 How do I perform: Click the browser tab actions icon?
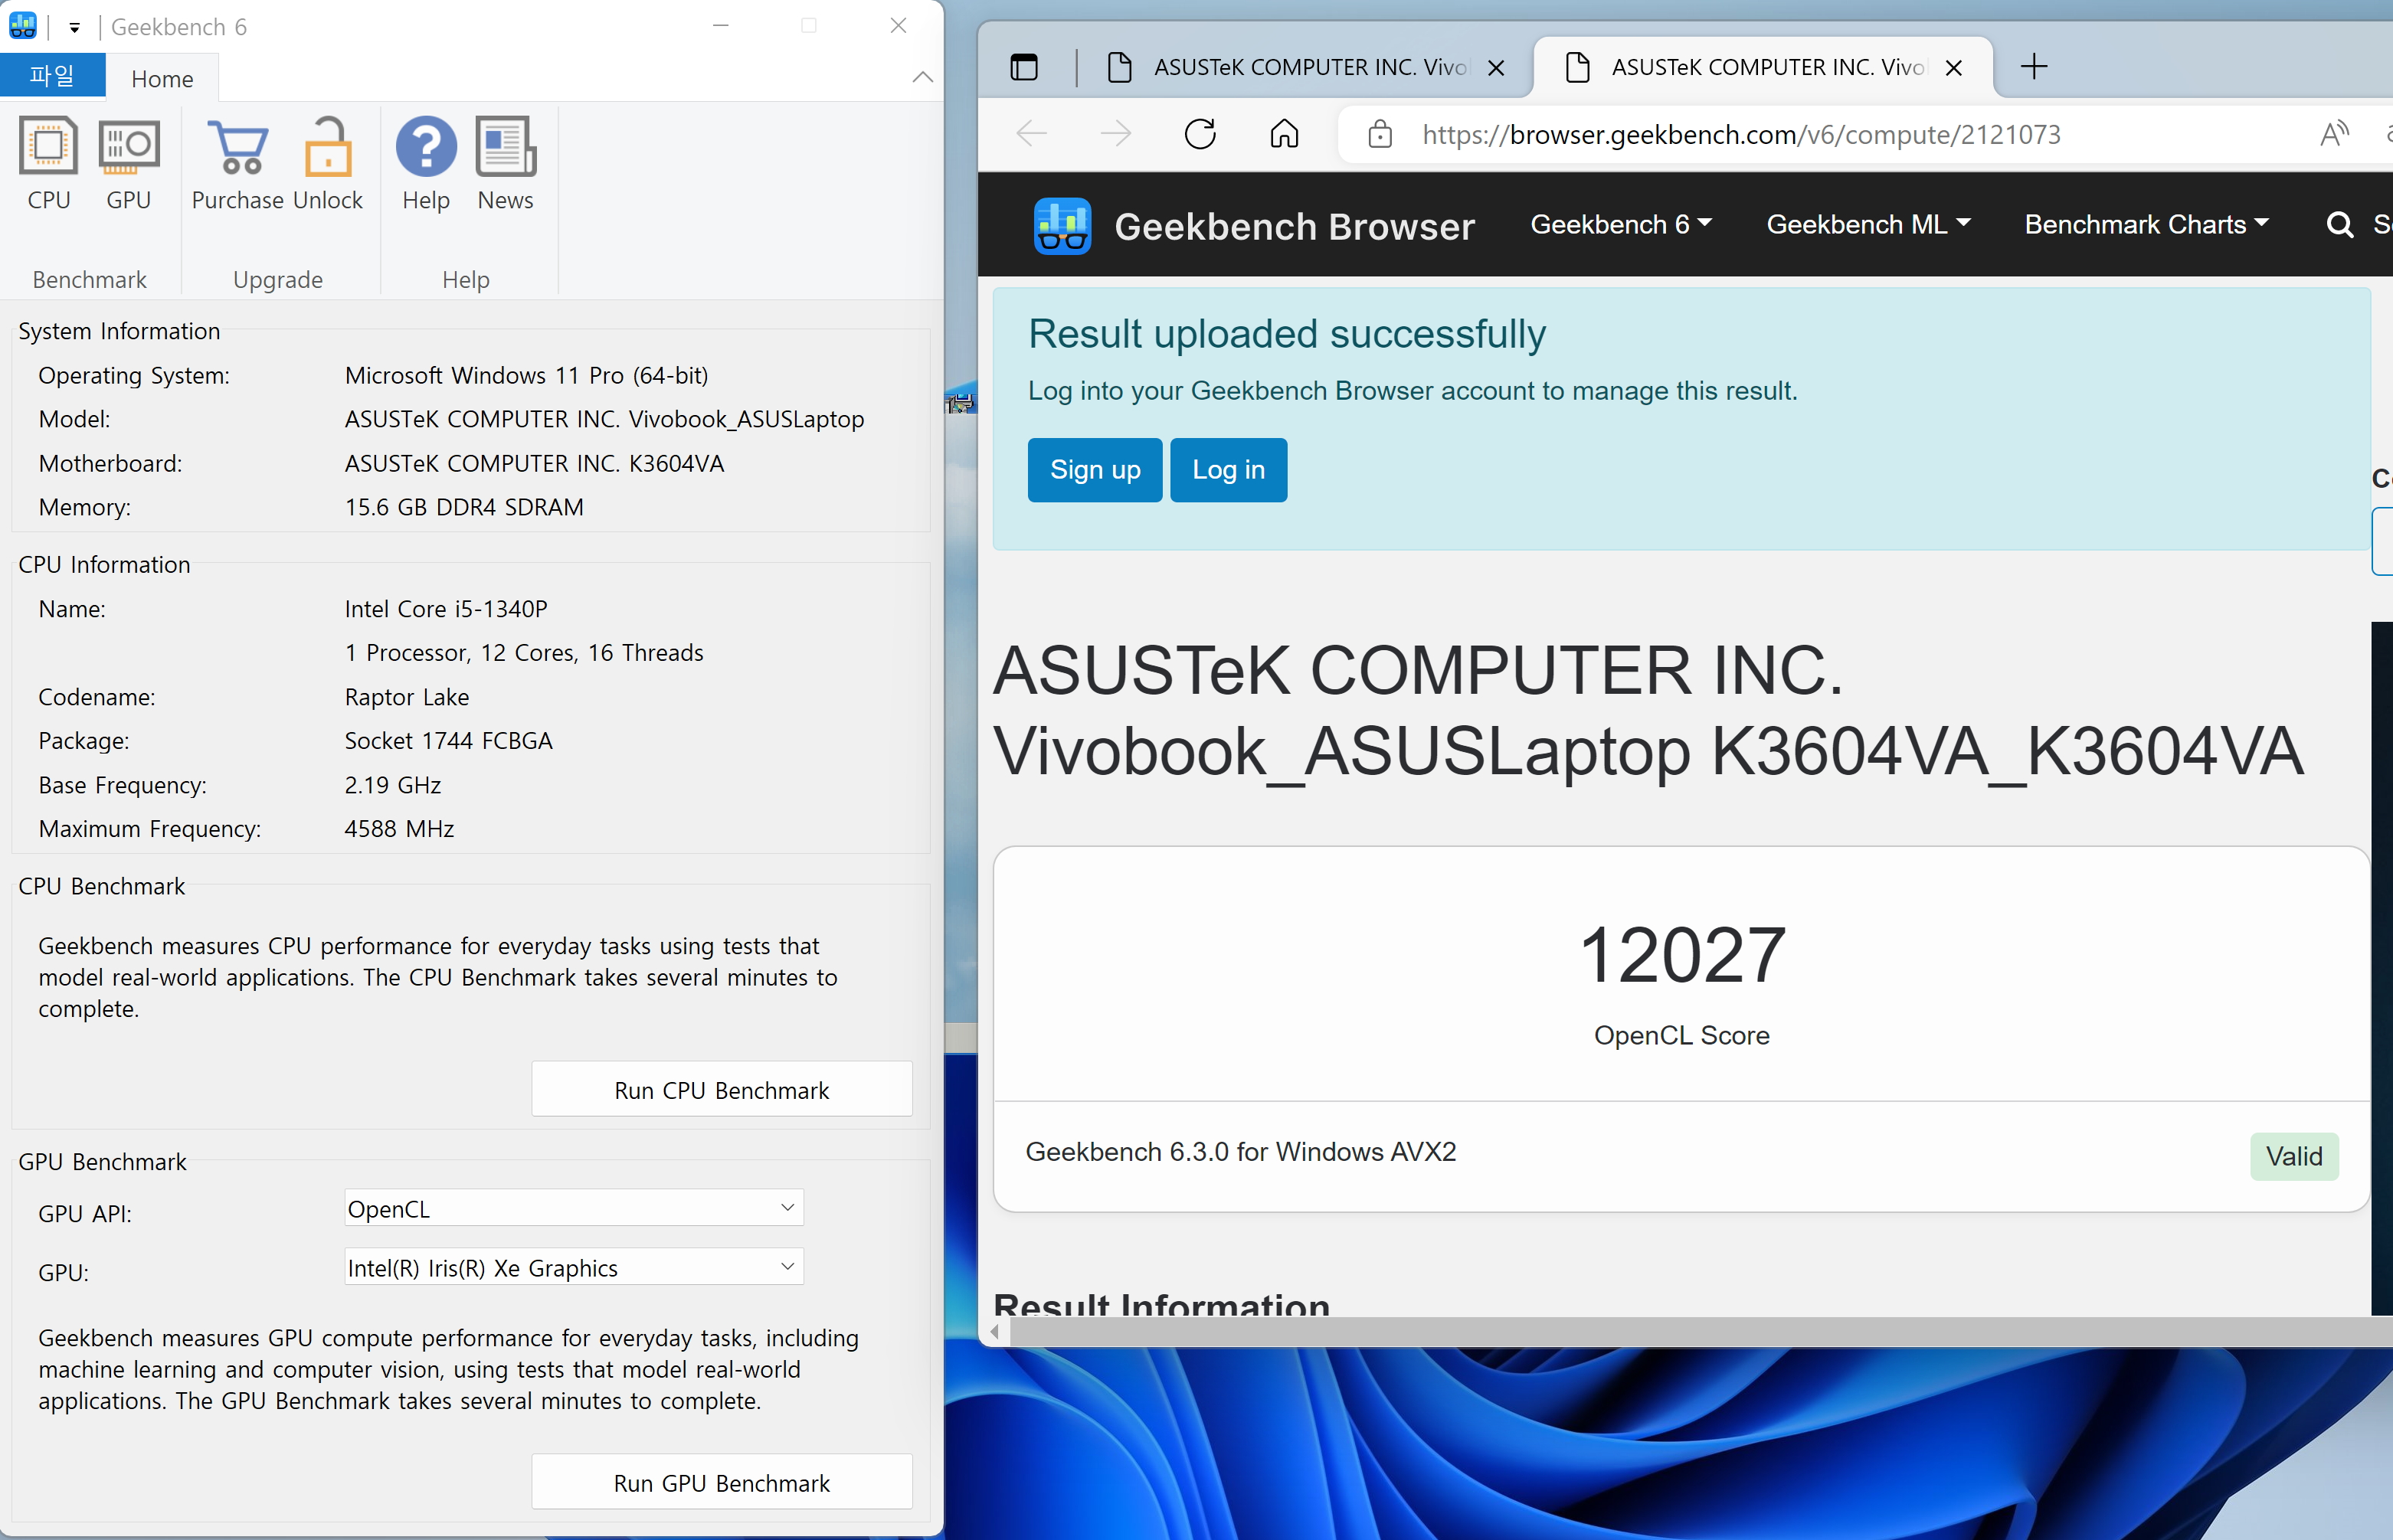pyautogui.click(x=1024, y=67)
